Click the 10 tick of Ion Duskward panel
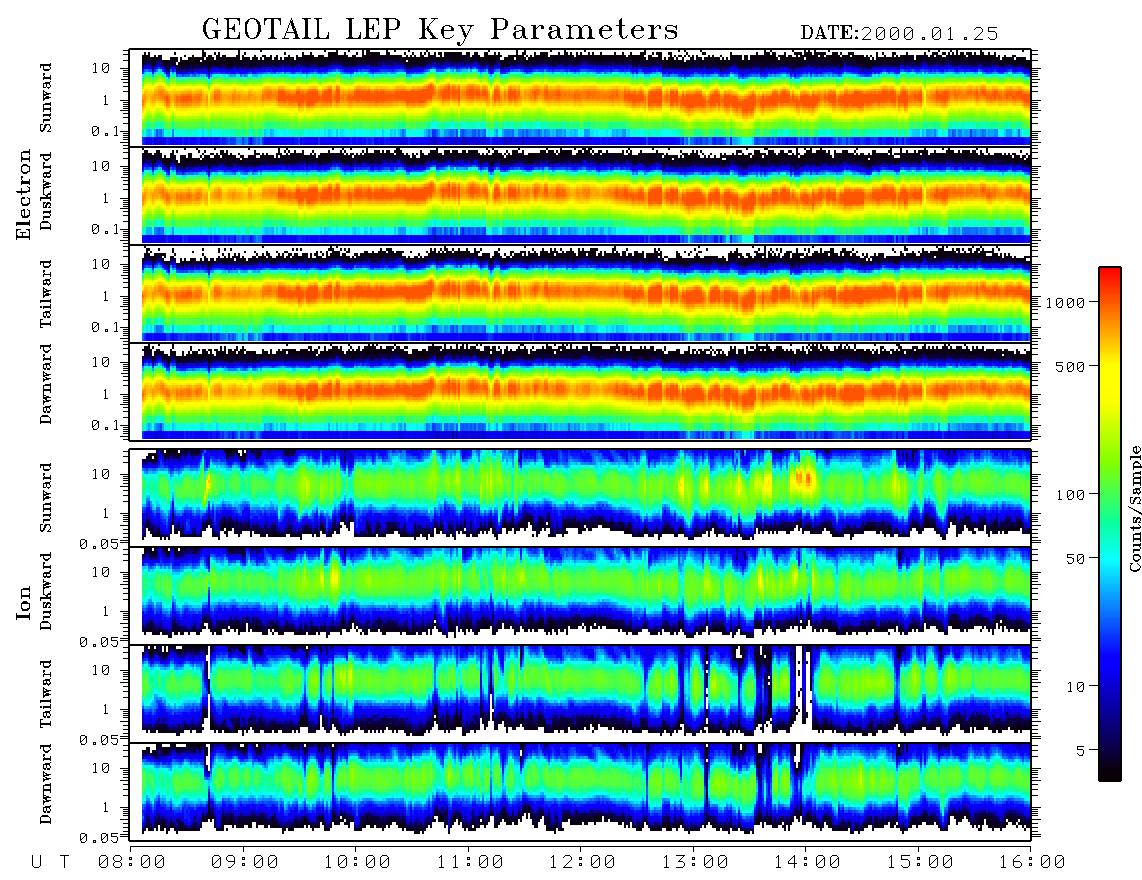The height and width of the screenshot is (880, 1142). click(x=101, y=573)
